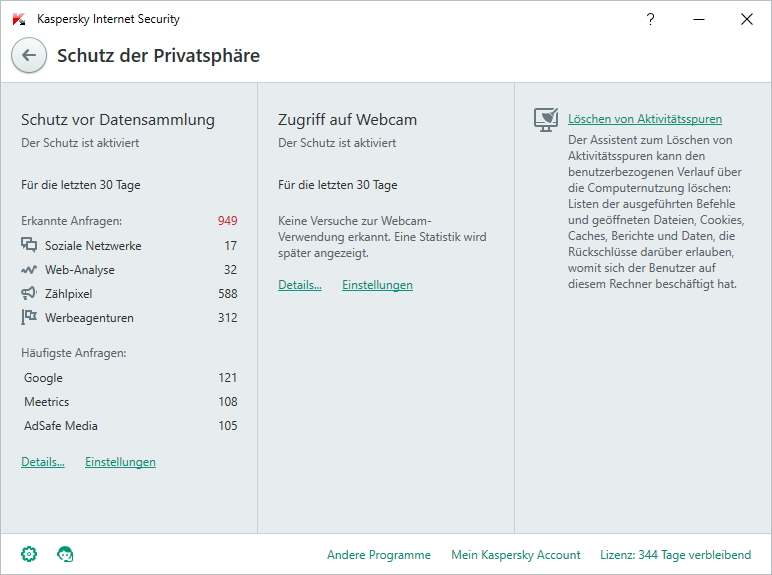772x575 pixels.
Task: Click the Google entry in Häufigste Anfragen
Action: [43, 378]
